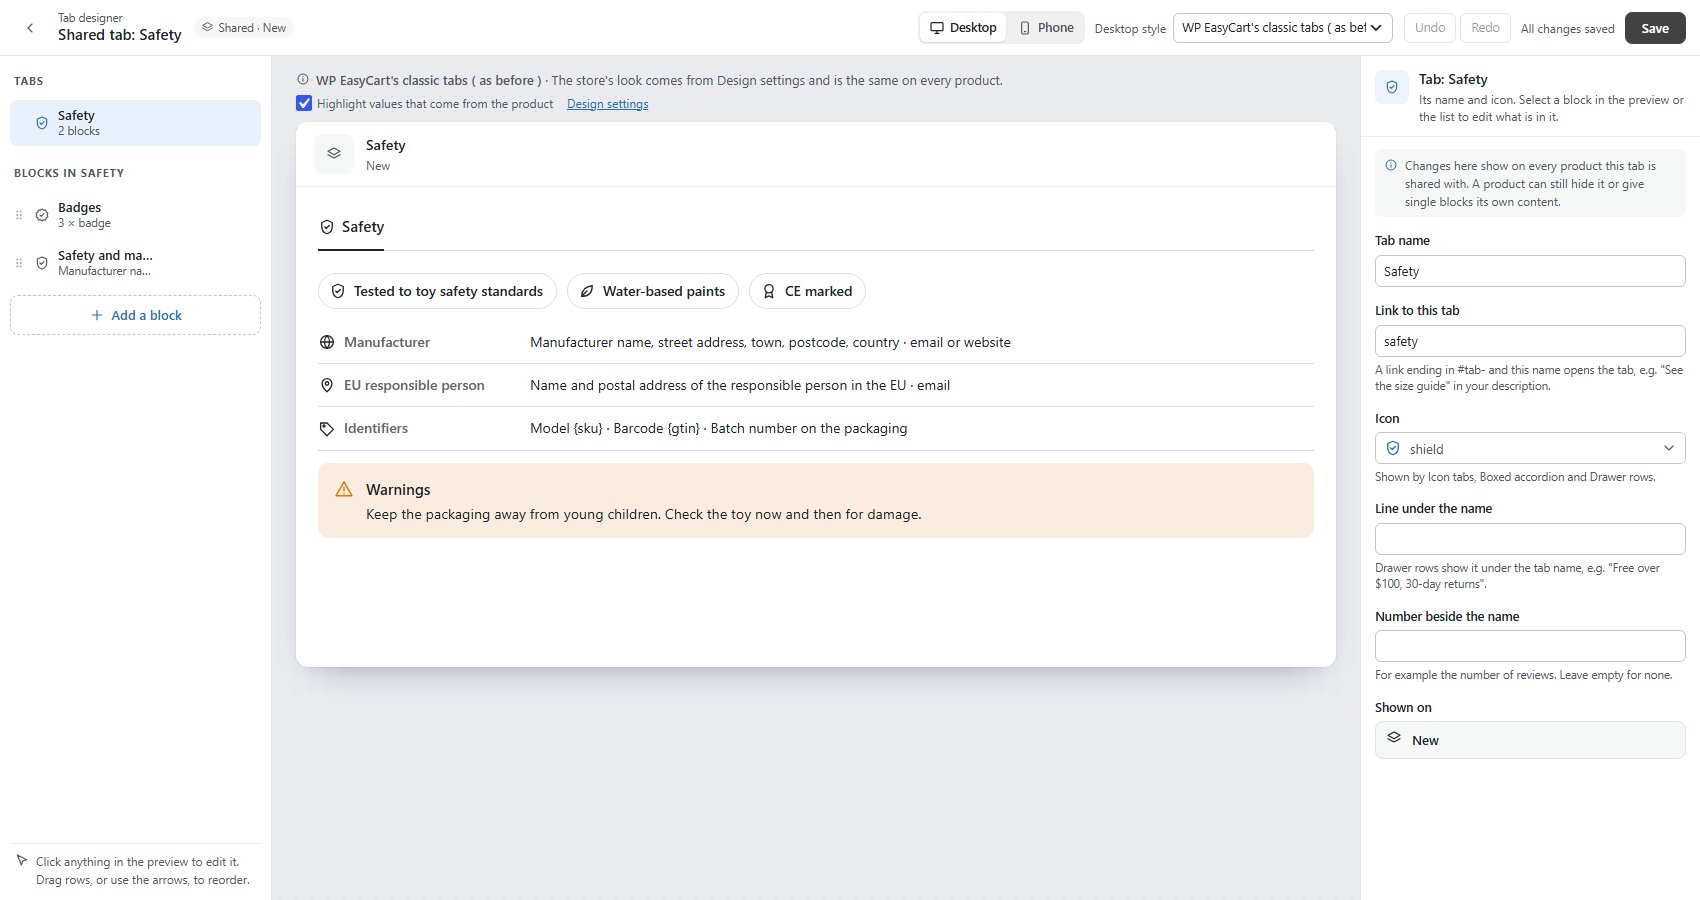Click the leaf icon on Water-based paints badge
This screenshot has width=1700, height=900.
[x=587, y=291]
